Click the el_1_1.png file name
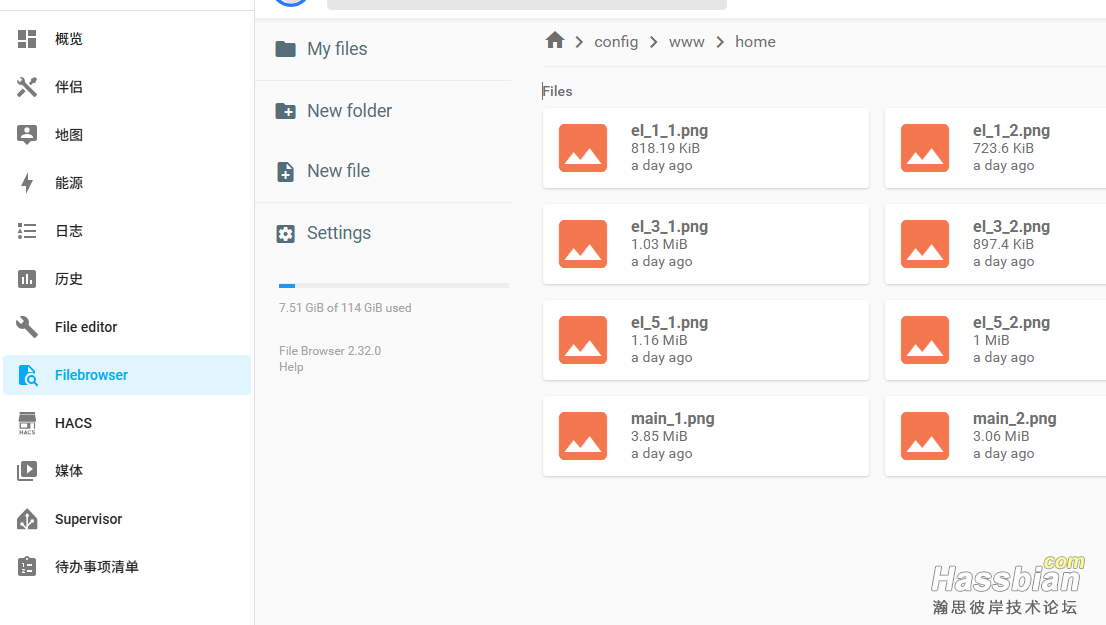The width and height of the screenshot is (1106, 625). pyautogui.click(x=669, y=131)
